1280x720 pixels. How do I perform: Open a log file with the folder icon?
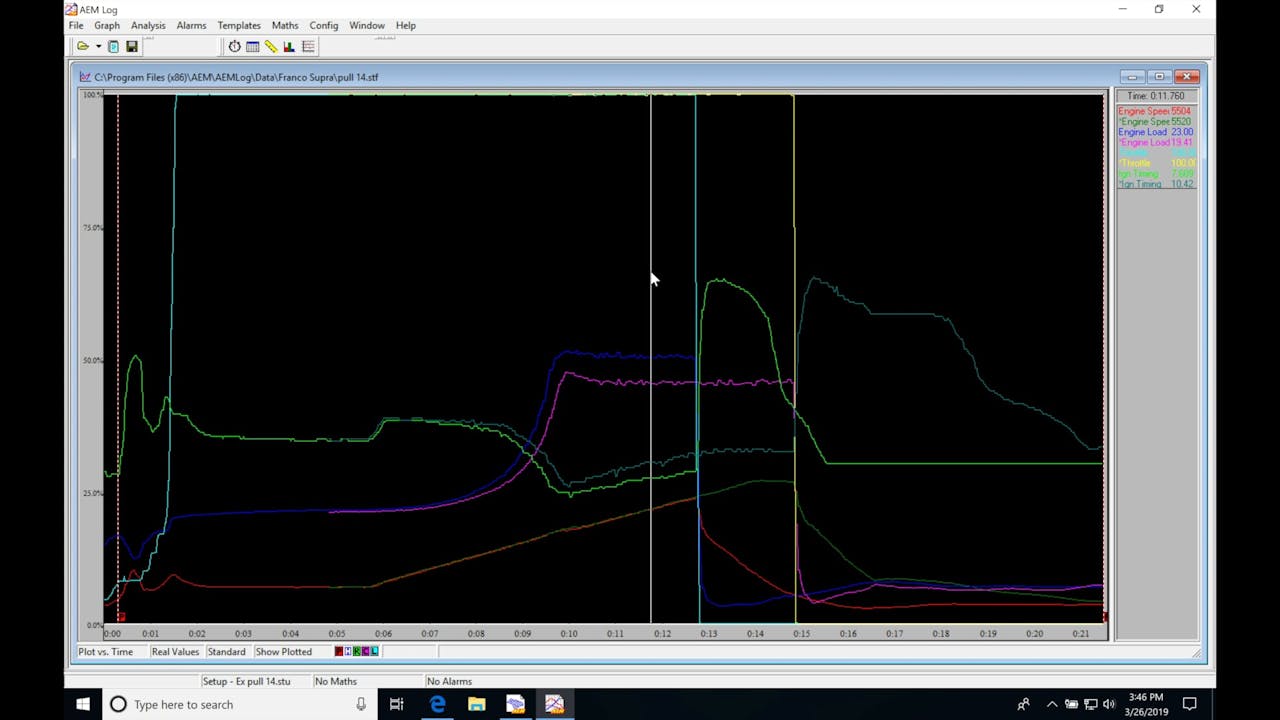[x=82, y=46]
